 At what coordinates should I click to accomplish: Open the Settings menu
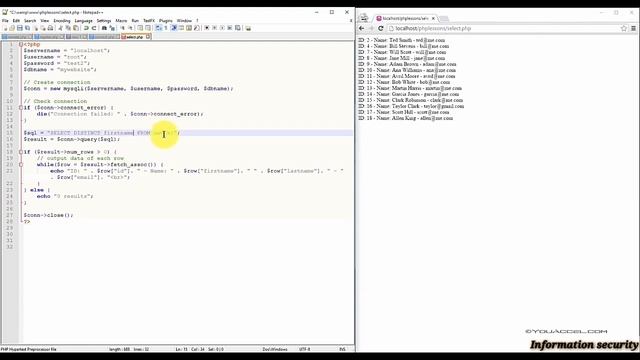tap(104, 20)
